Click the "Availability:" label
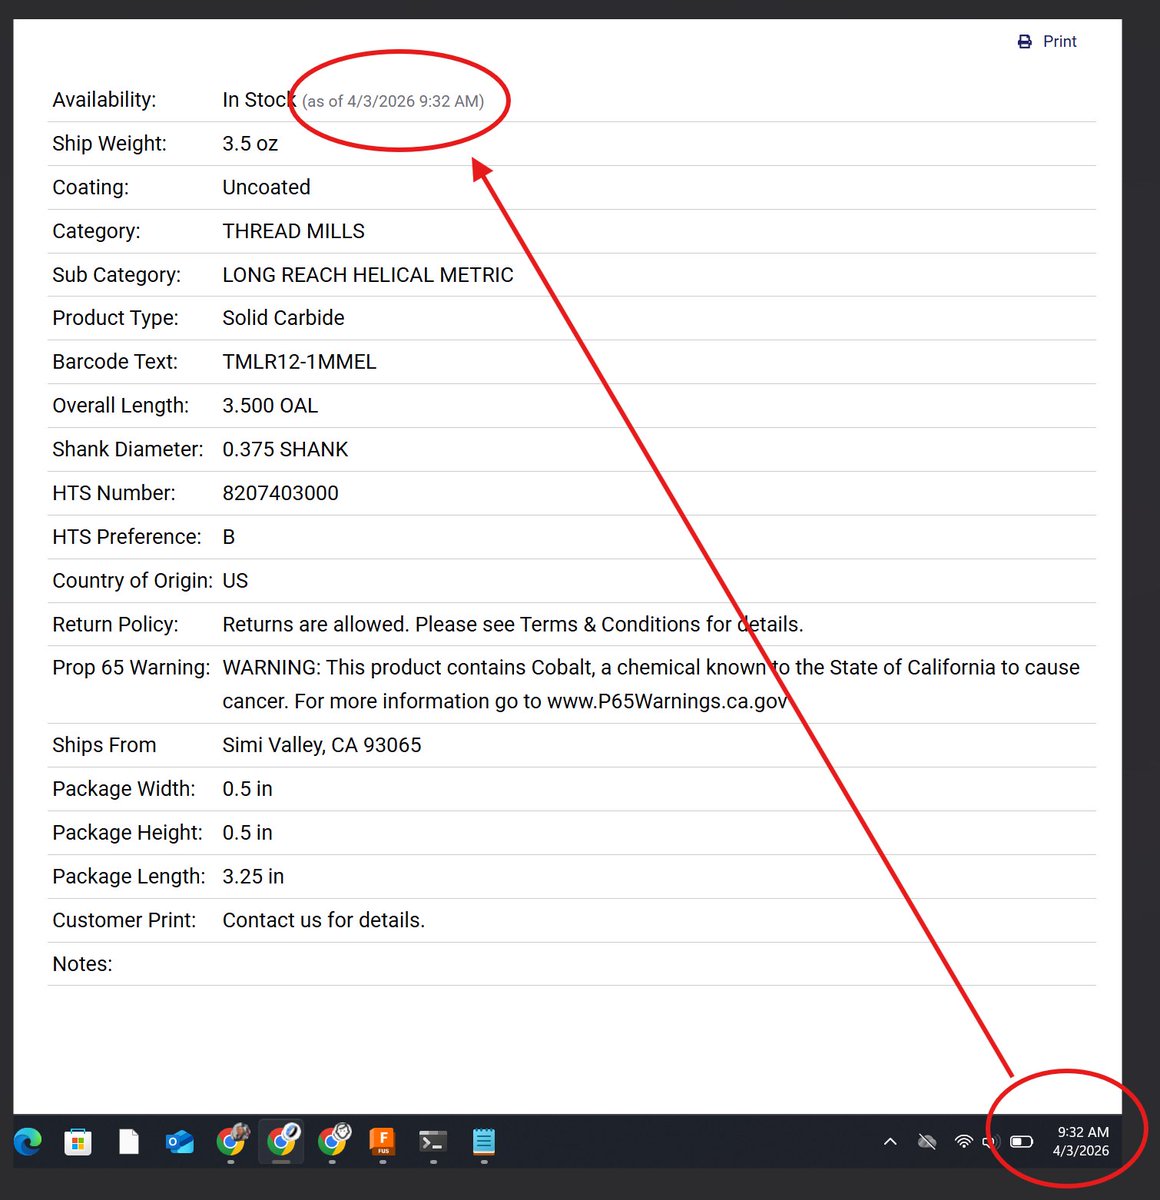Screen dimensions: 1160x1200 (x=104, y=100)
